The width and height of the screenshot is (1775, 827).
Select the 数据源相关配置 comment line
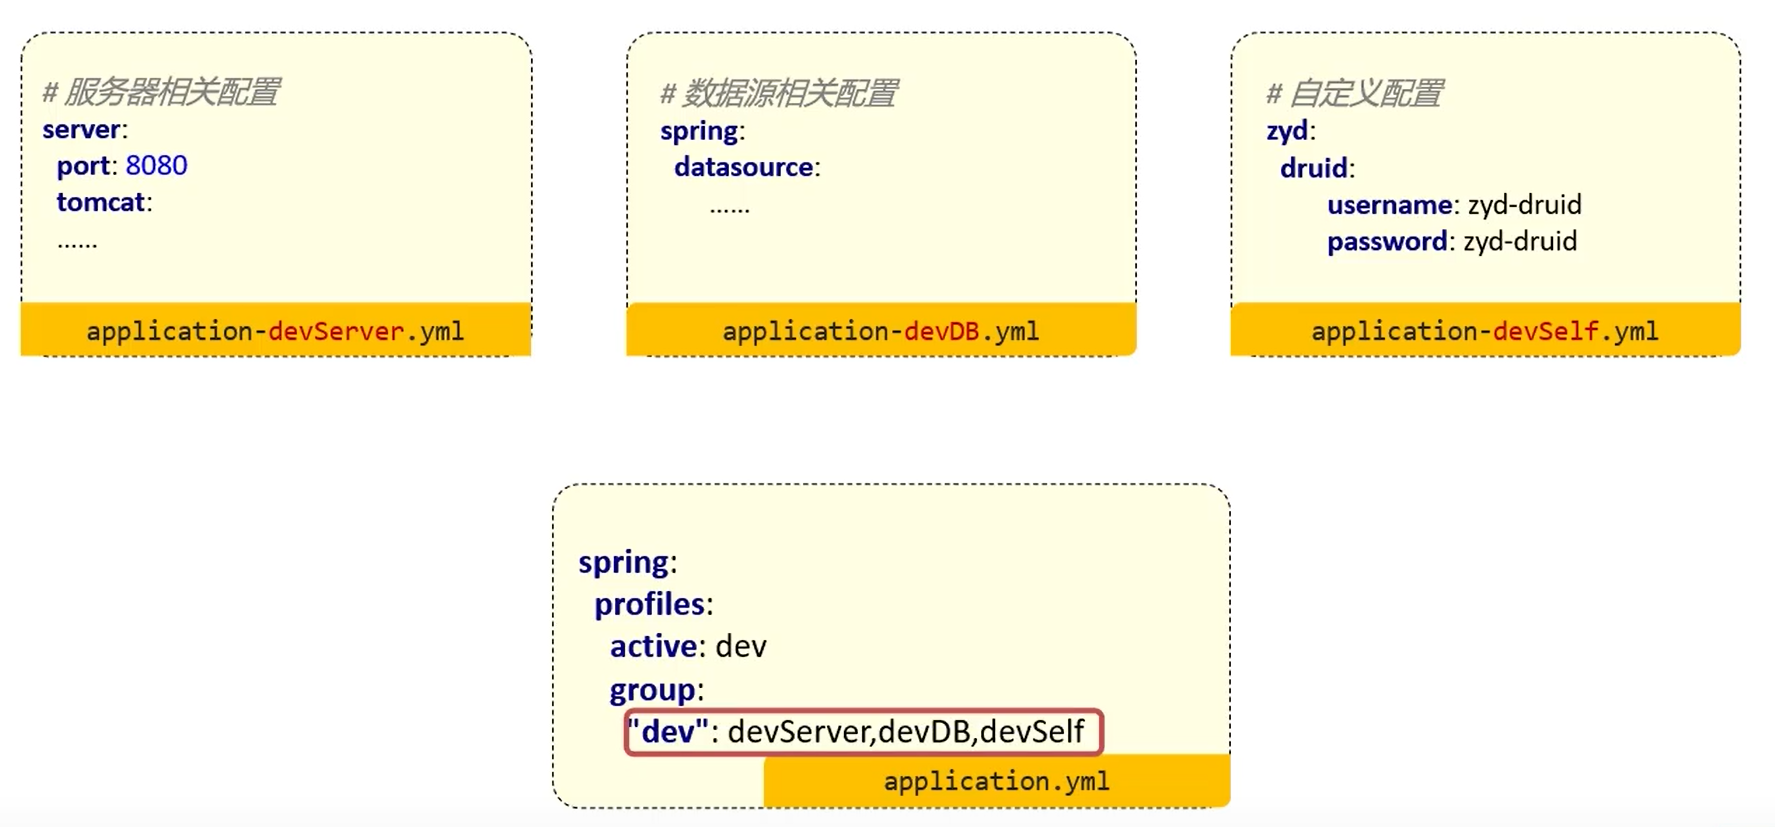click(x=778, y=94)
